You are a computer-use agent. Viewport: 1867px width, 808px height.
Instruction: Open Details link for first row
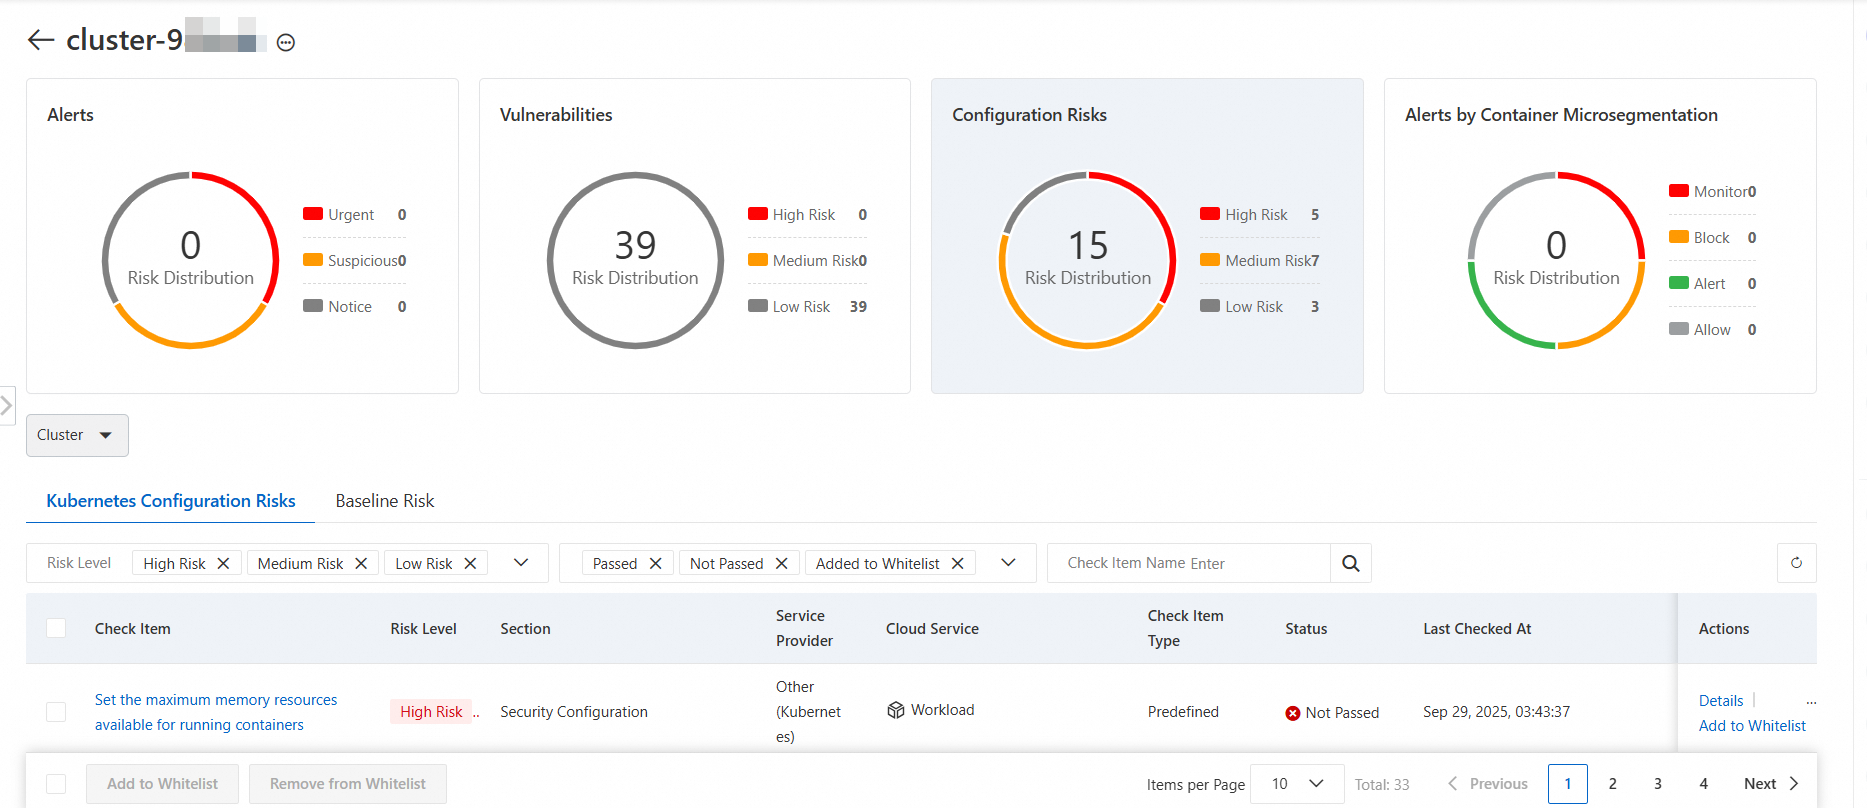click(x=1720, y=701)
